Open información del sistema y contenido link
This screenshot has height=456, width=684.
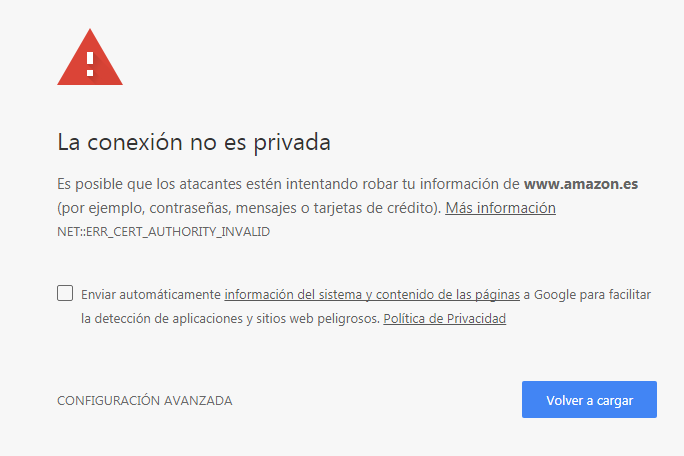coord(372,295)
